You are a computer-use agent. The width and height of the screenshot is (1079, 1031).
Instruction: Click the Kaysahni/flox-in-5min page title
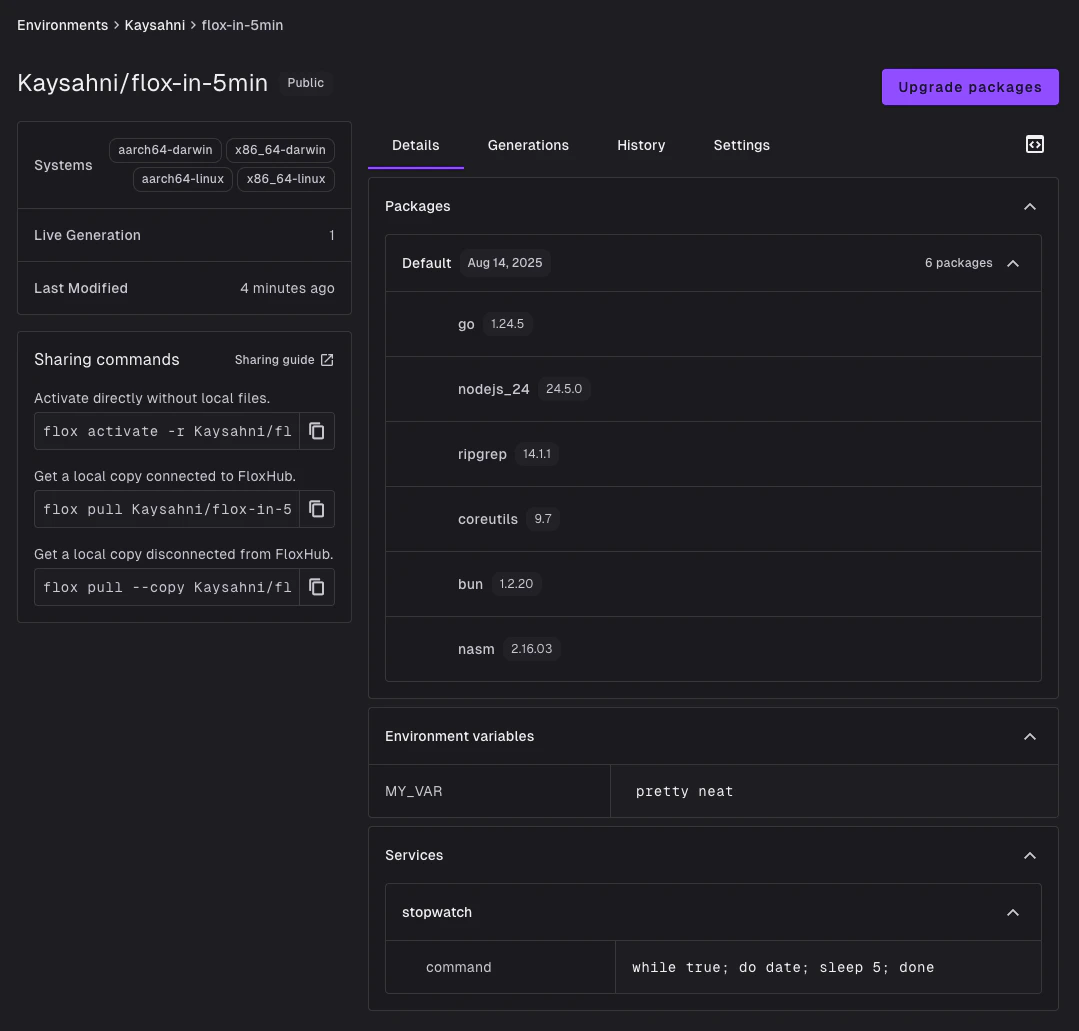pyautogui.click(x=142, y=83)
